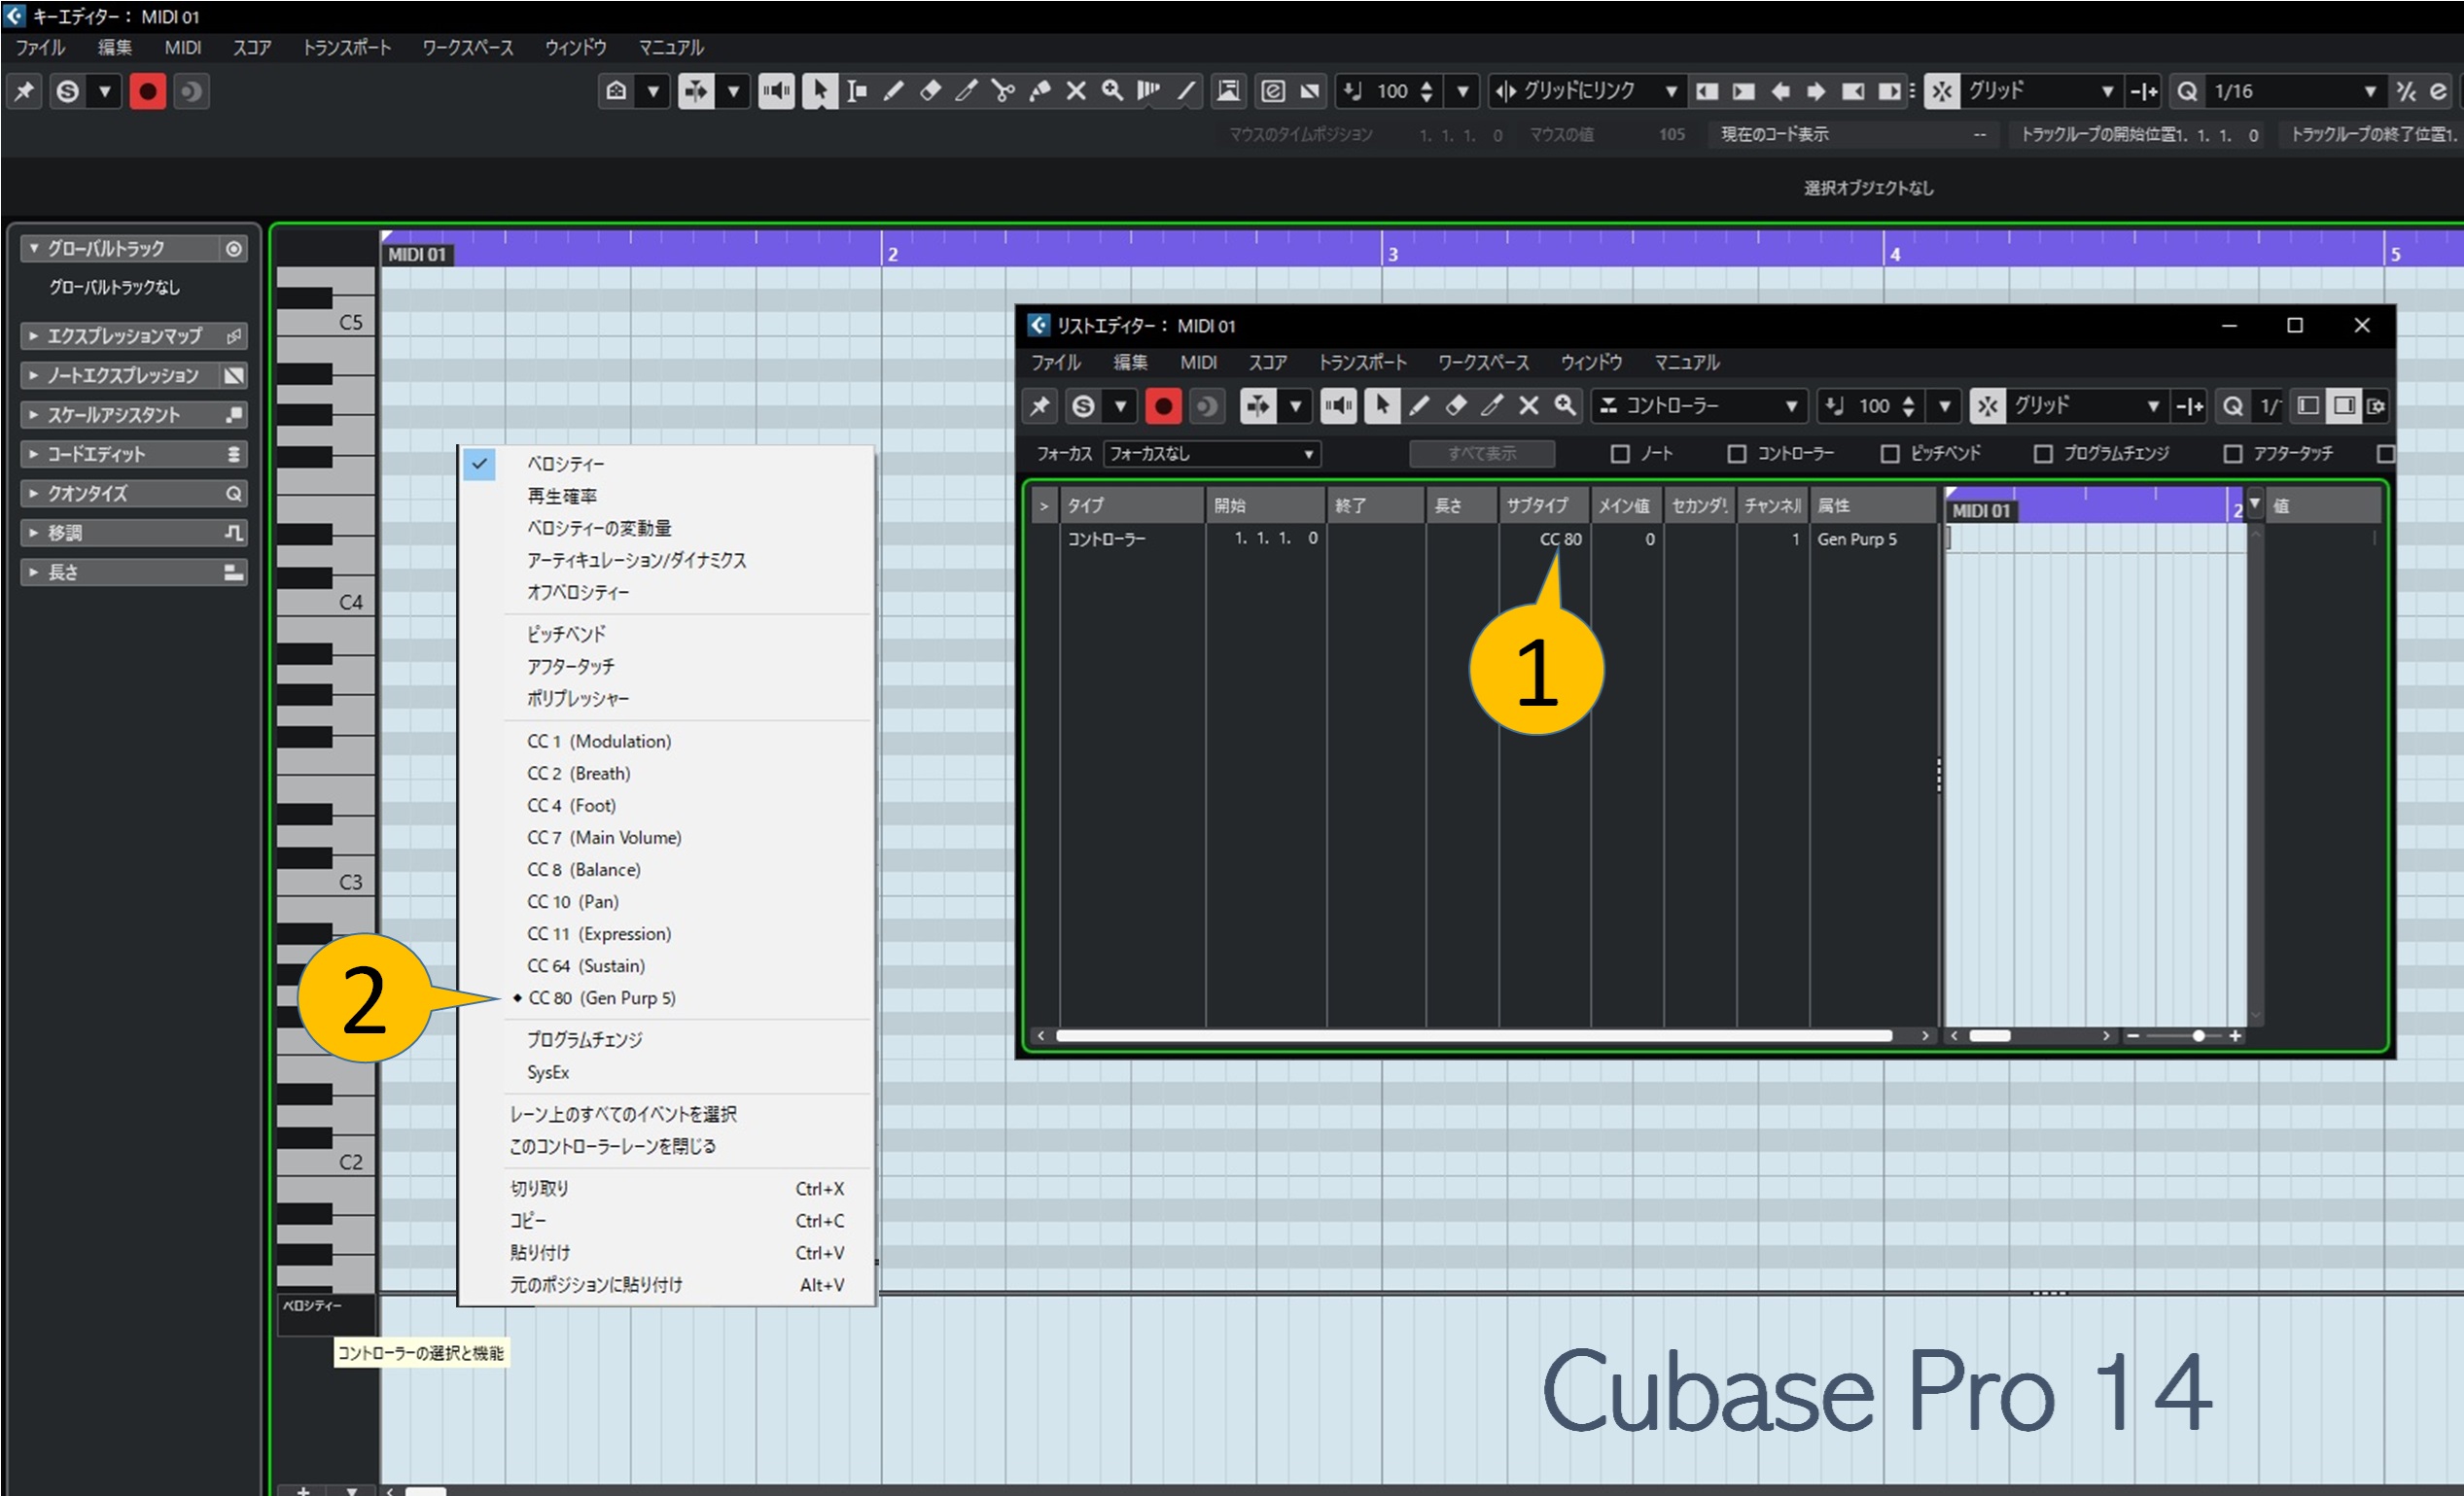Screen dimensions: 2464x1496
Task: Click the Adapt to Zoom grid icon in Key Editor
Action: [x=2144, y=92]
